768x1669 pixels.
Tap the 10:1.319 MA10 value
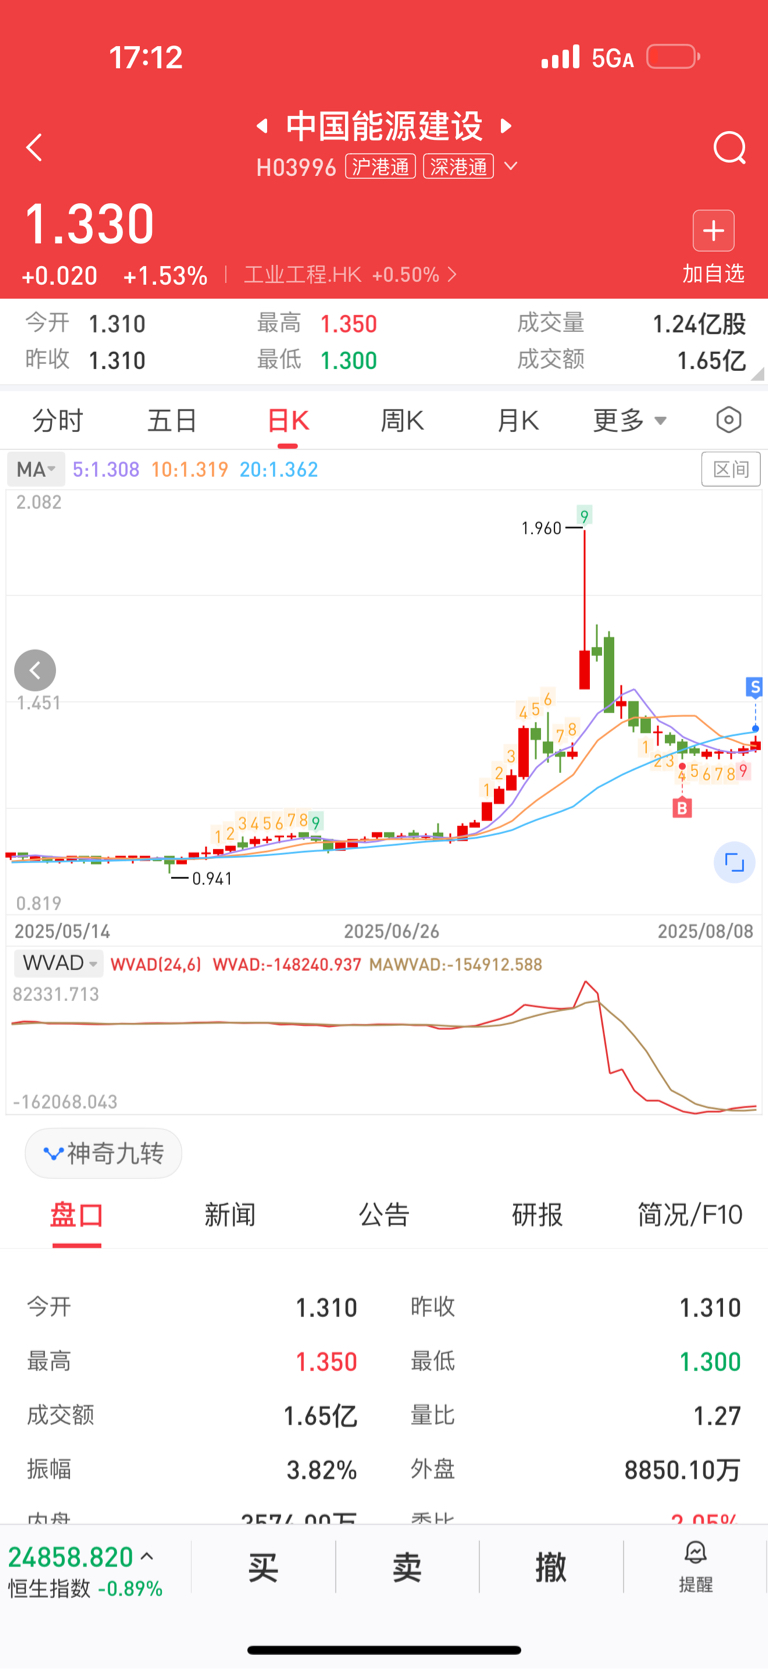click(x=190, y=469)
